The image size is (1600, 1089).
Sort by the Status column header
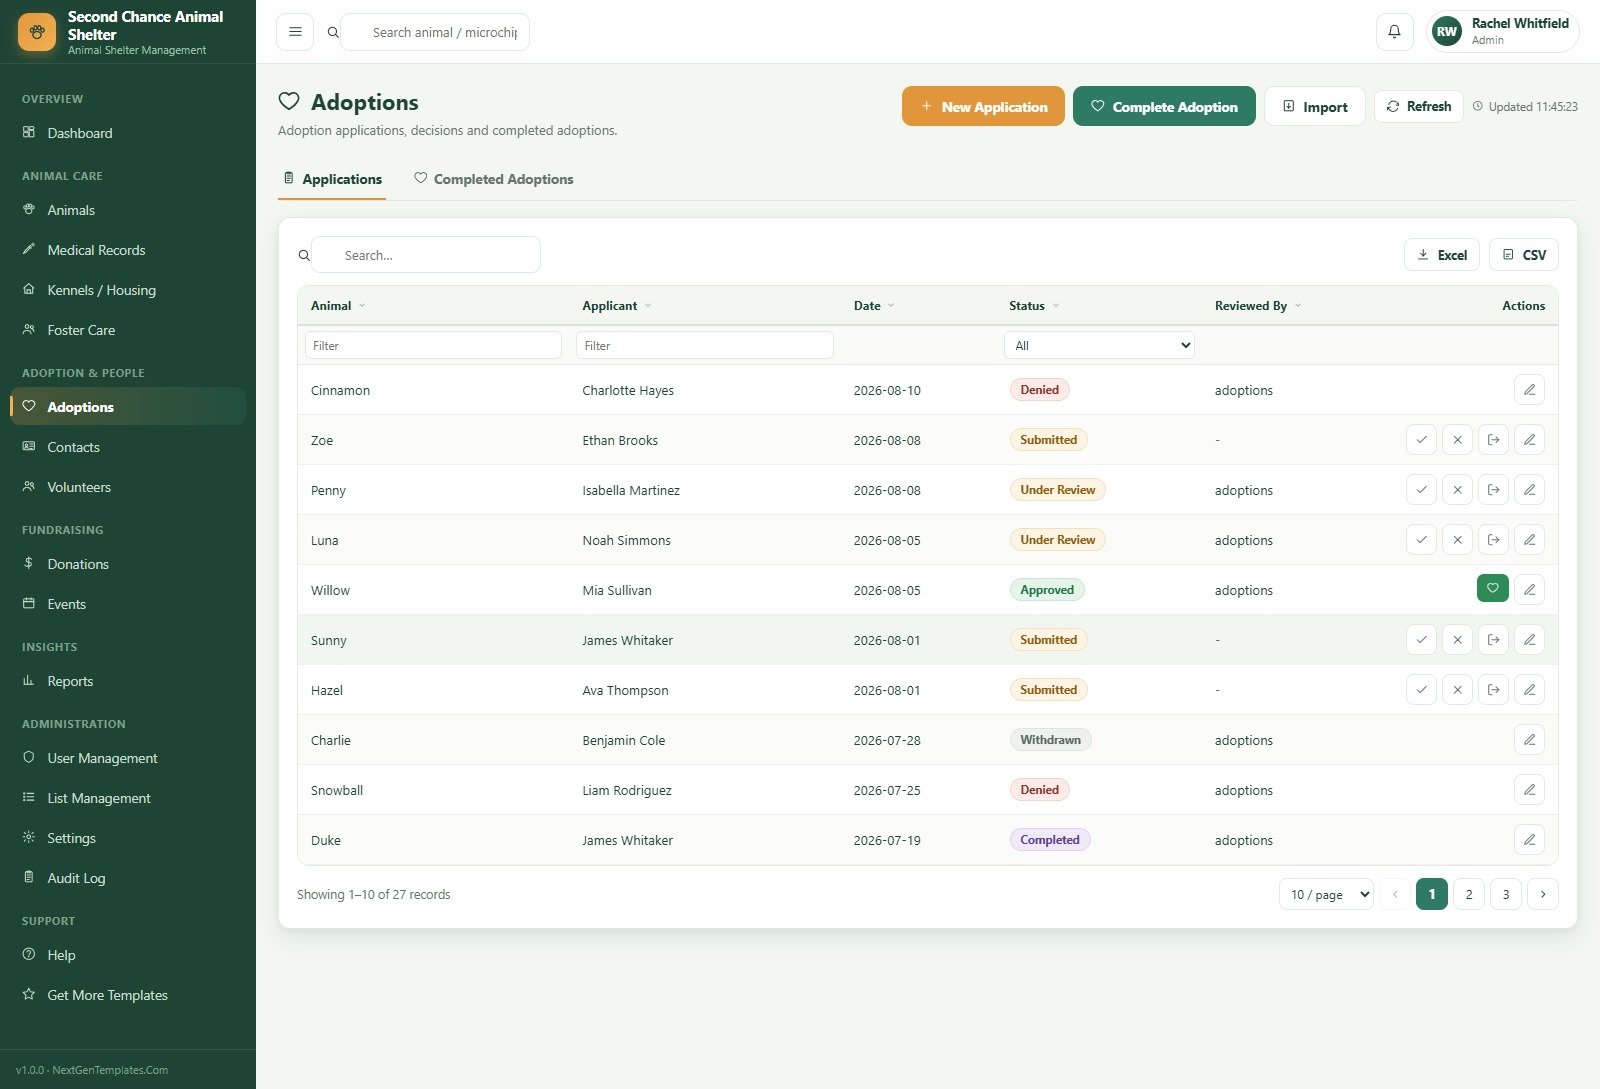coord(1034,306)
